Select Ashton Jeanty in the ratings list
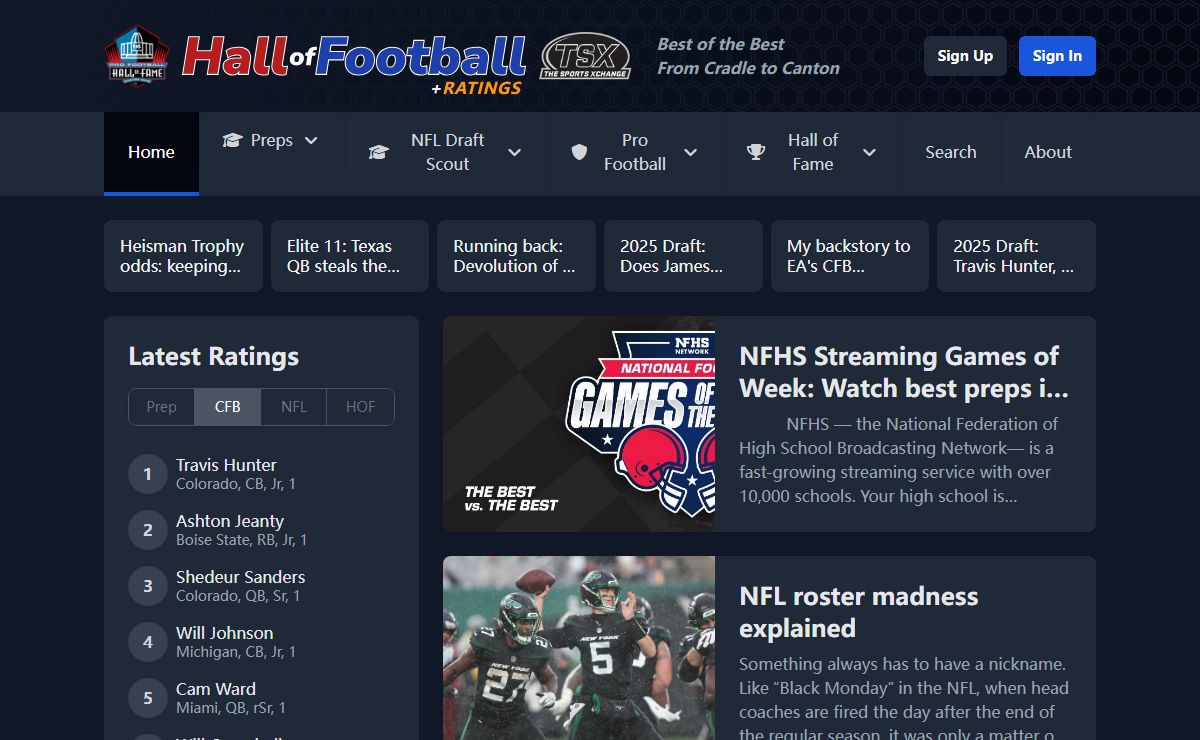 coord(230,521)
